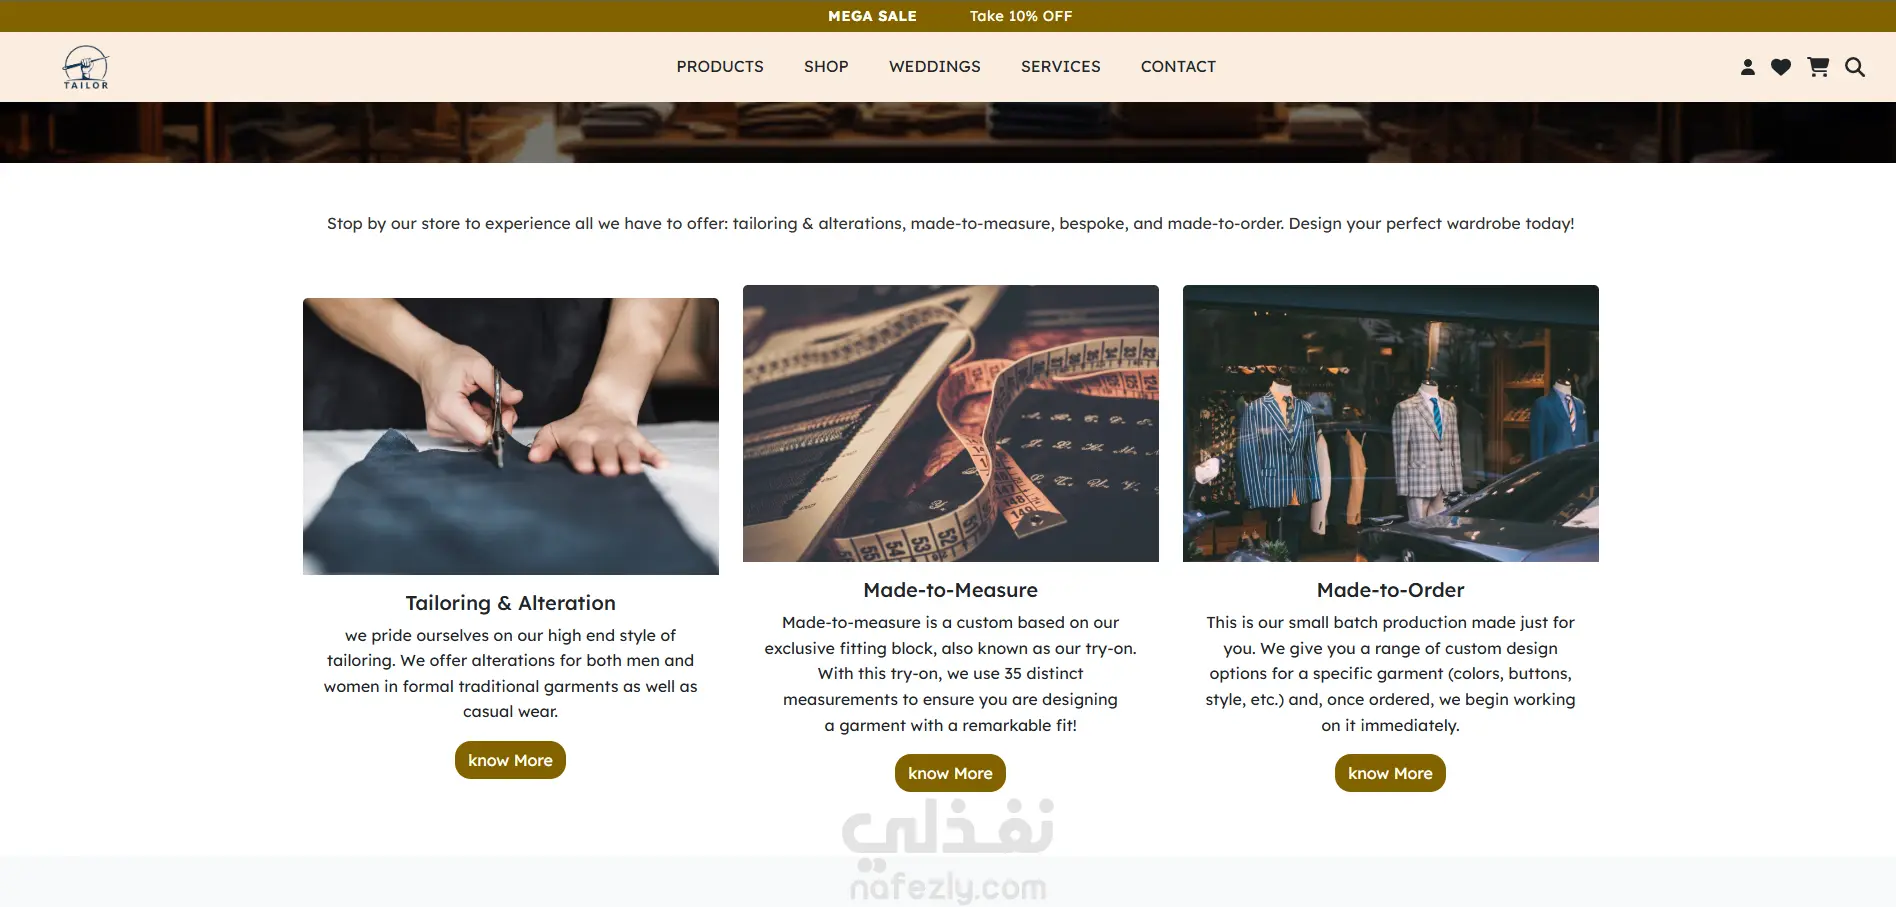Open the measuring tape image
Image resolution: width=1896 pixels, height=907 pixels.
tap(951, 423)
